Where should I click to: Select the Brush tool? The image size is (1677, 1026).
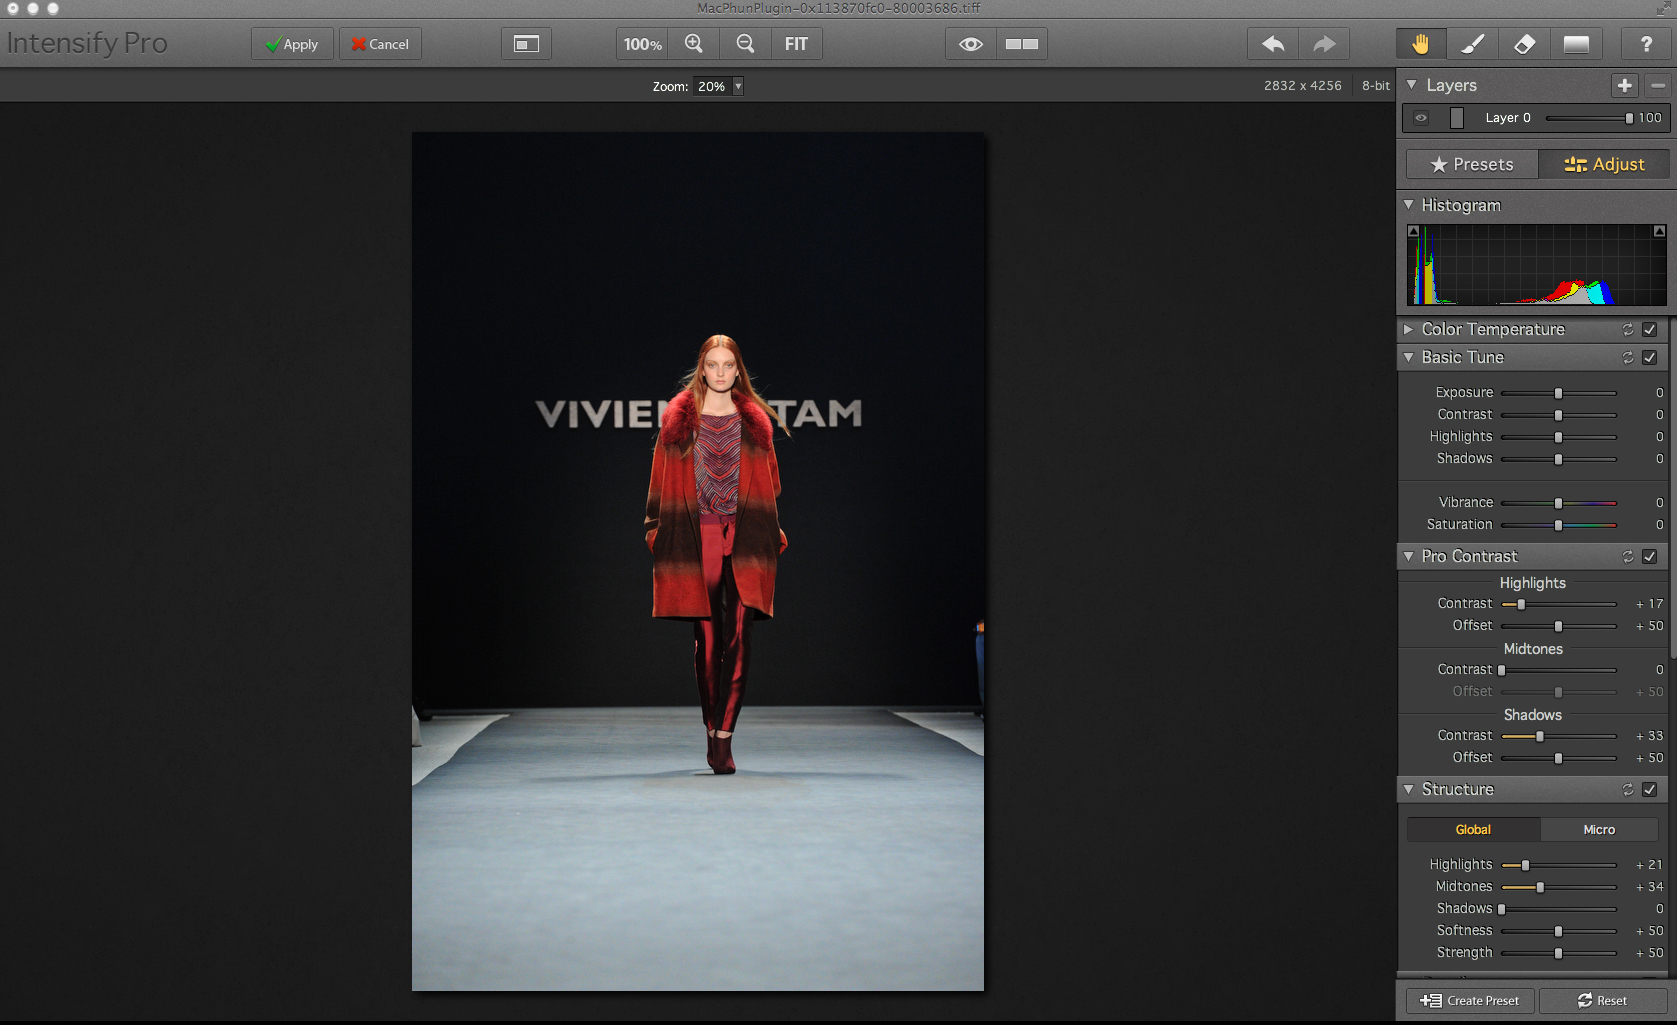(x=1472, y=44)
